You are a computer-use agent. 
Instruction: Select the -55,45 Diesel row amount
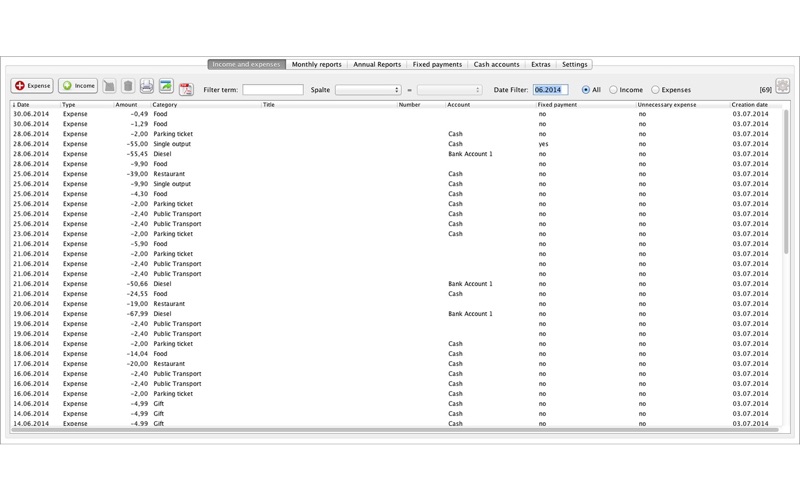click(x=137, y=154)
